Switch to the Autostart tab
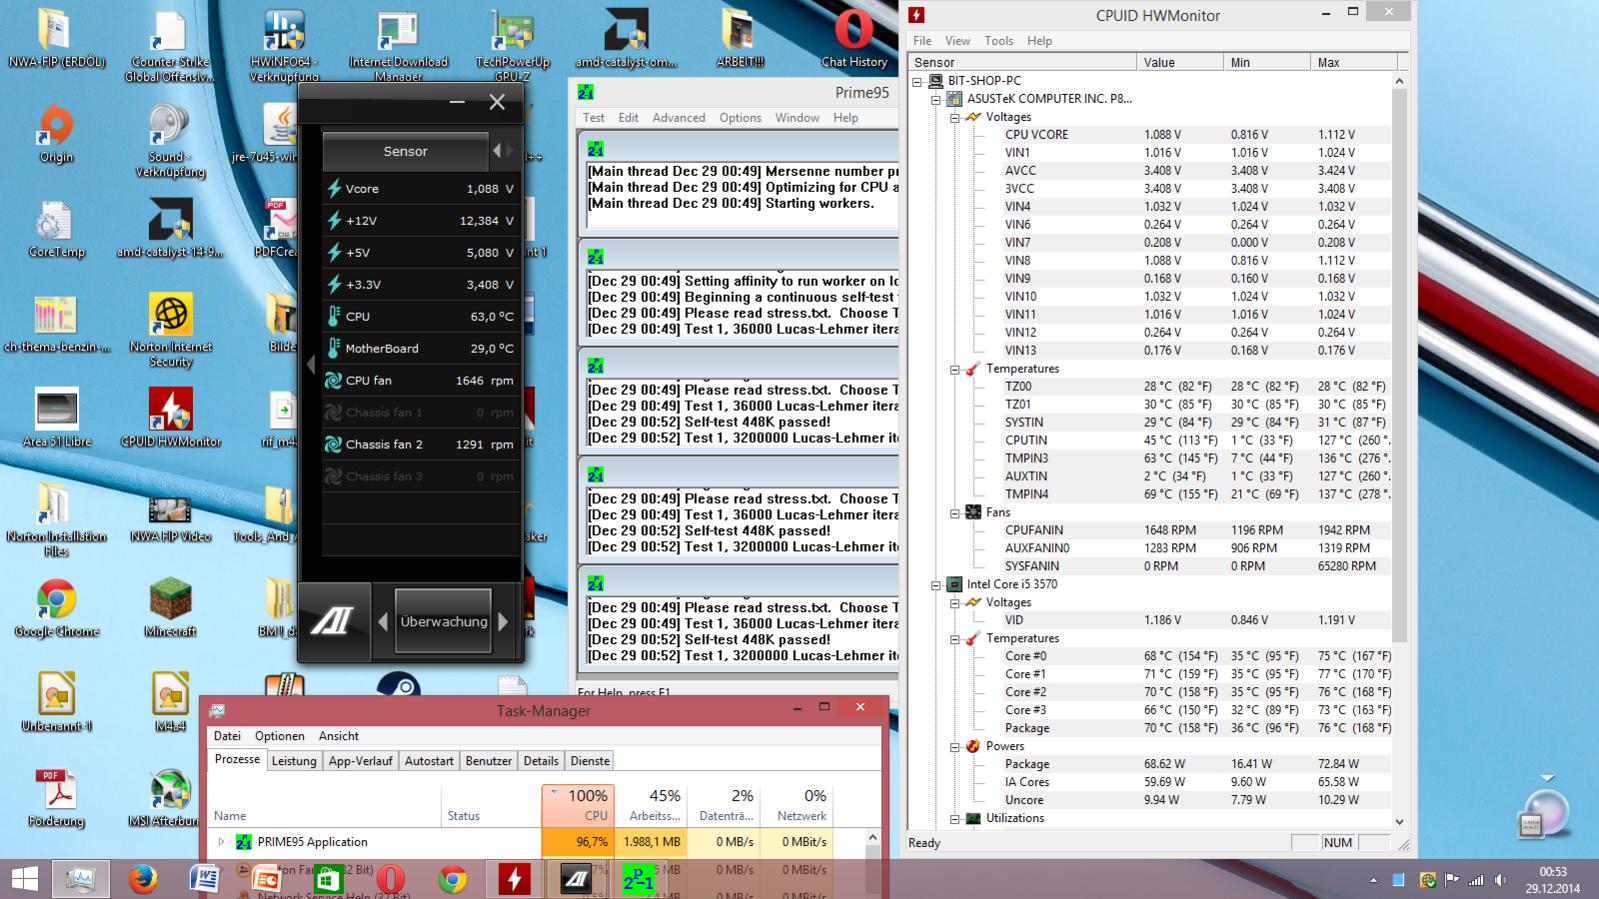The width and height of the screenshot is (1599, 899). tap(429, 761)
